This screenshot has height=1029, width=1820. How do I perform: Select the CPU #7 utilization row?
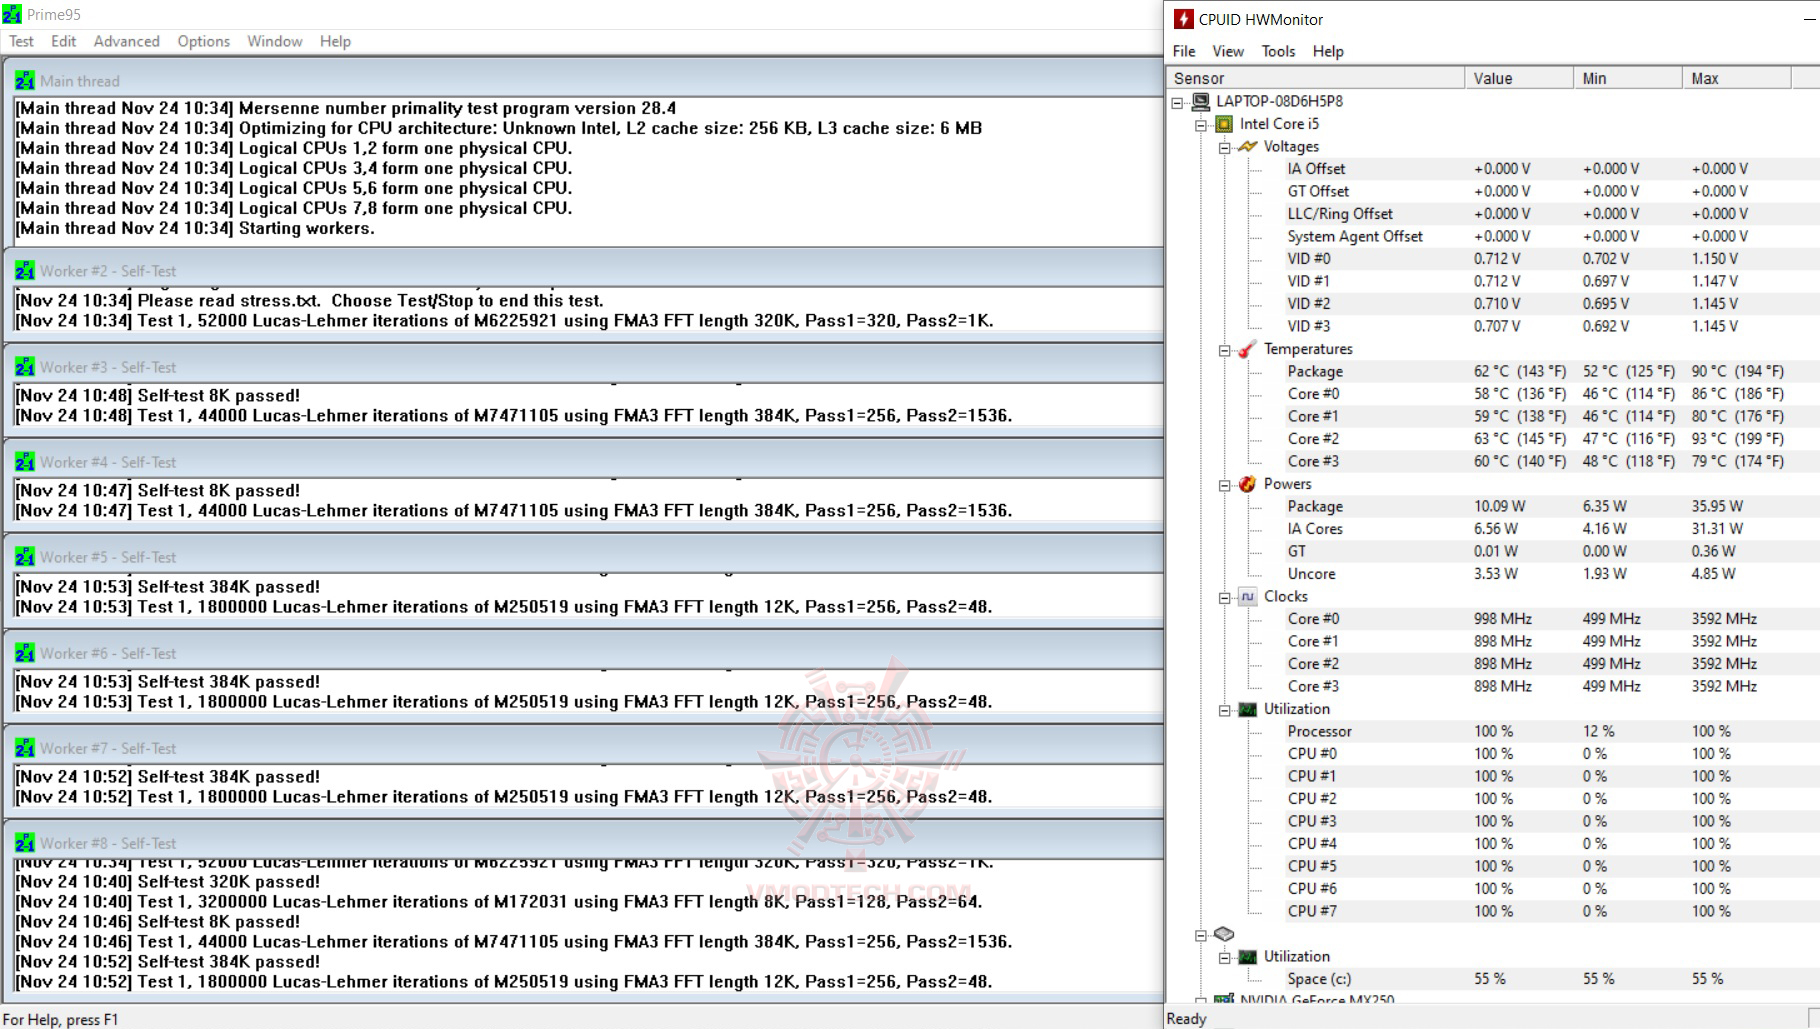(1550, 911)
